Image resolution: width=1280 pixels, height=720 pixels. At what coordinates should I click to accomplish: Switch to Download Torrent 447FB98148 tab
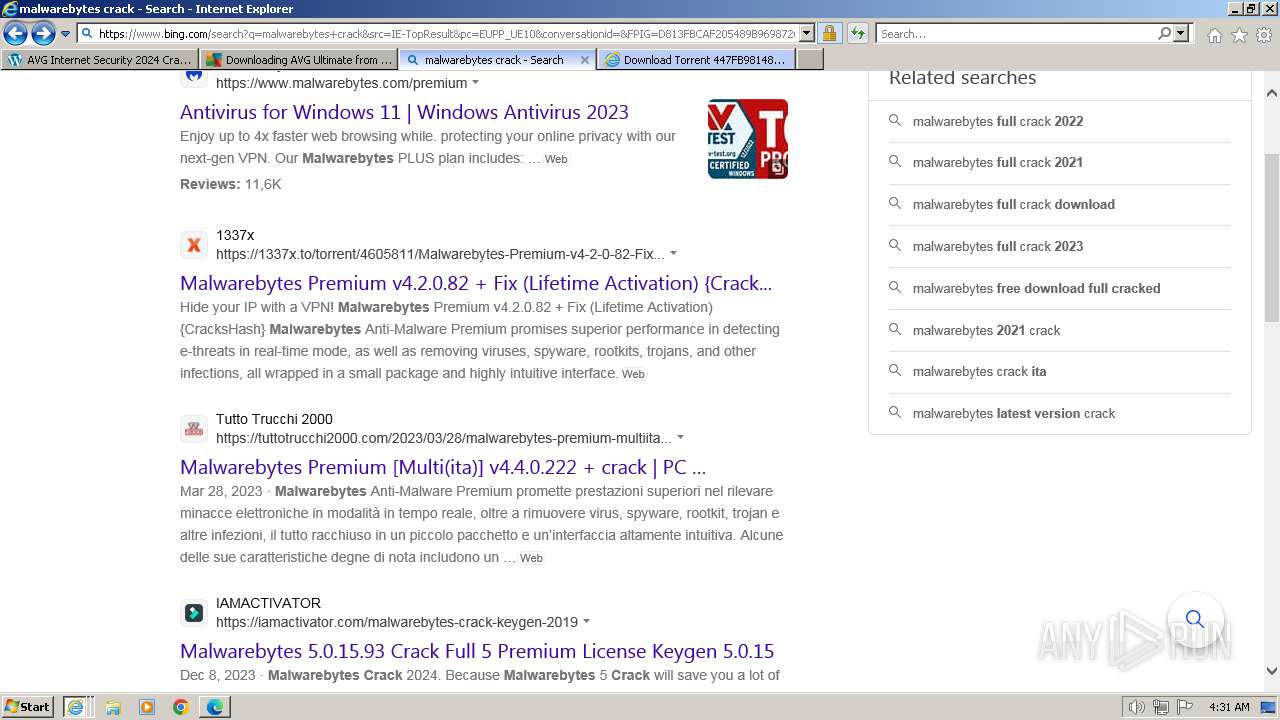click(697, 60)
